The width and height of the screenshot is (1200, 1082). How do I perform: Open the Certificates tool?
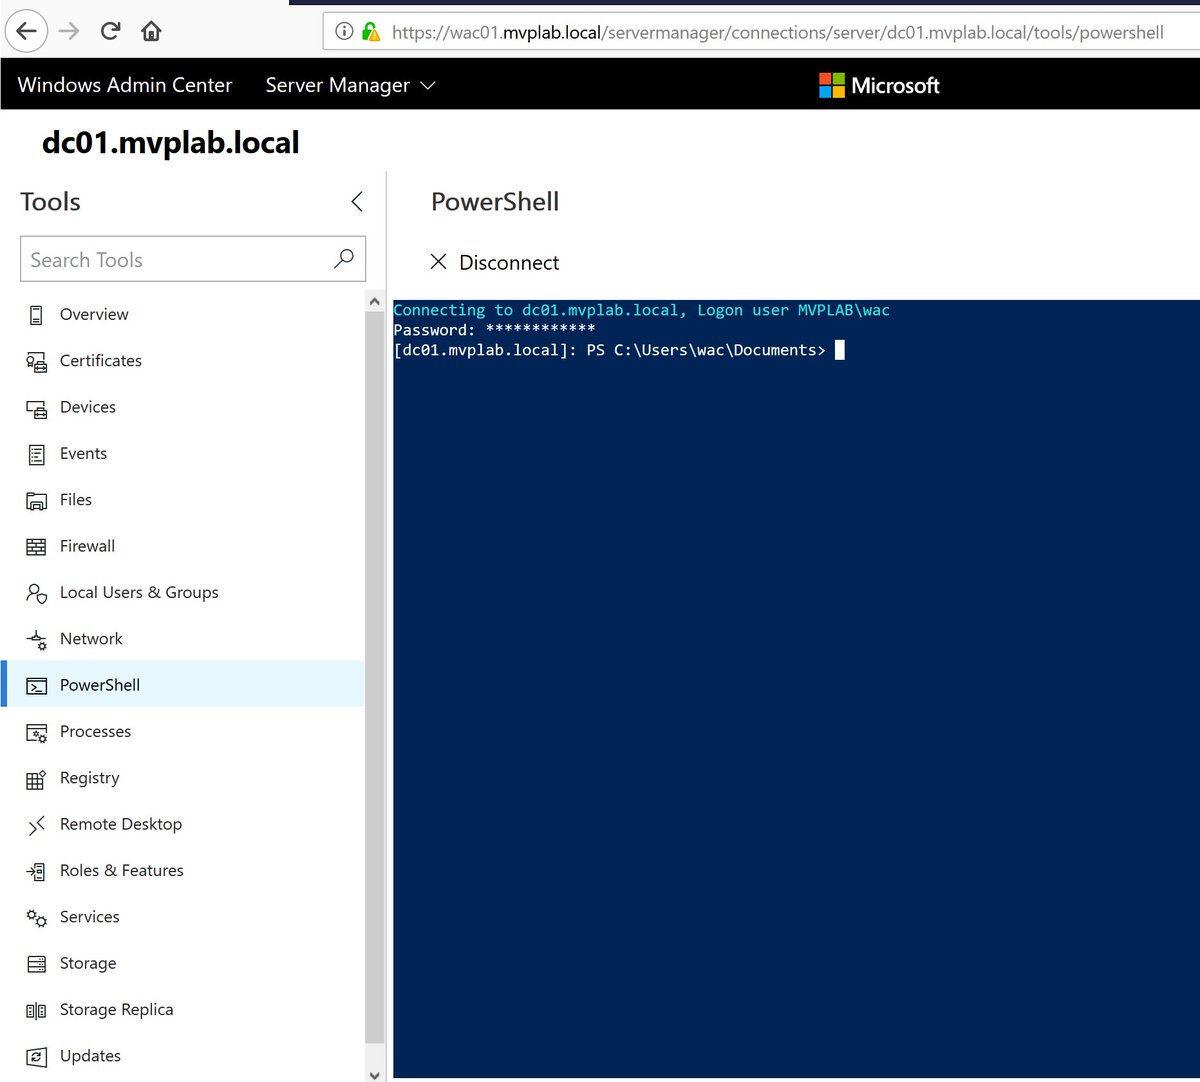coord(101,361)
